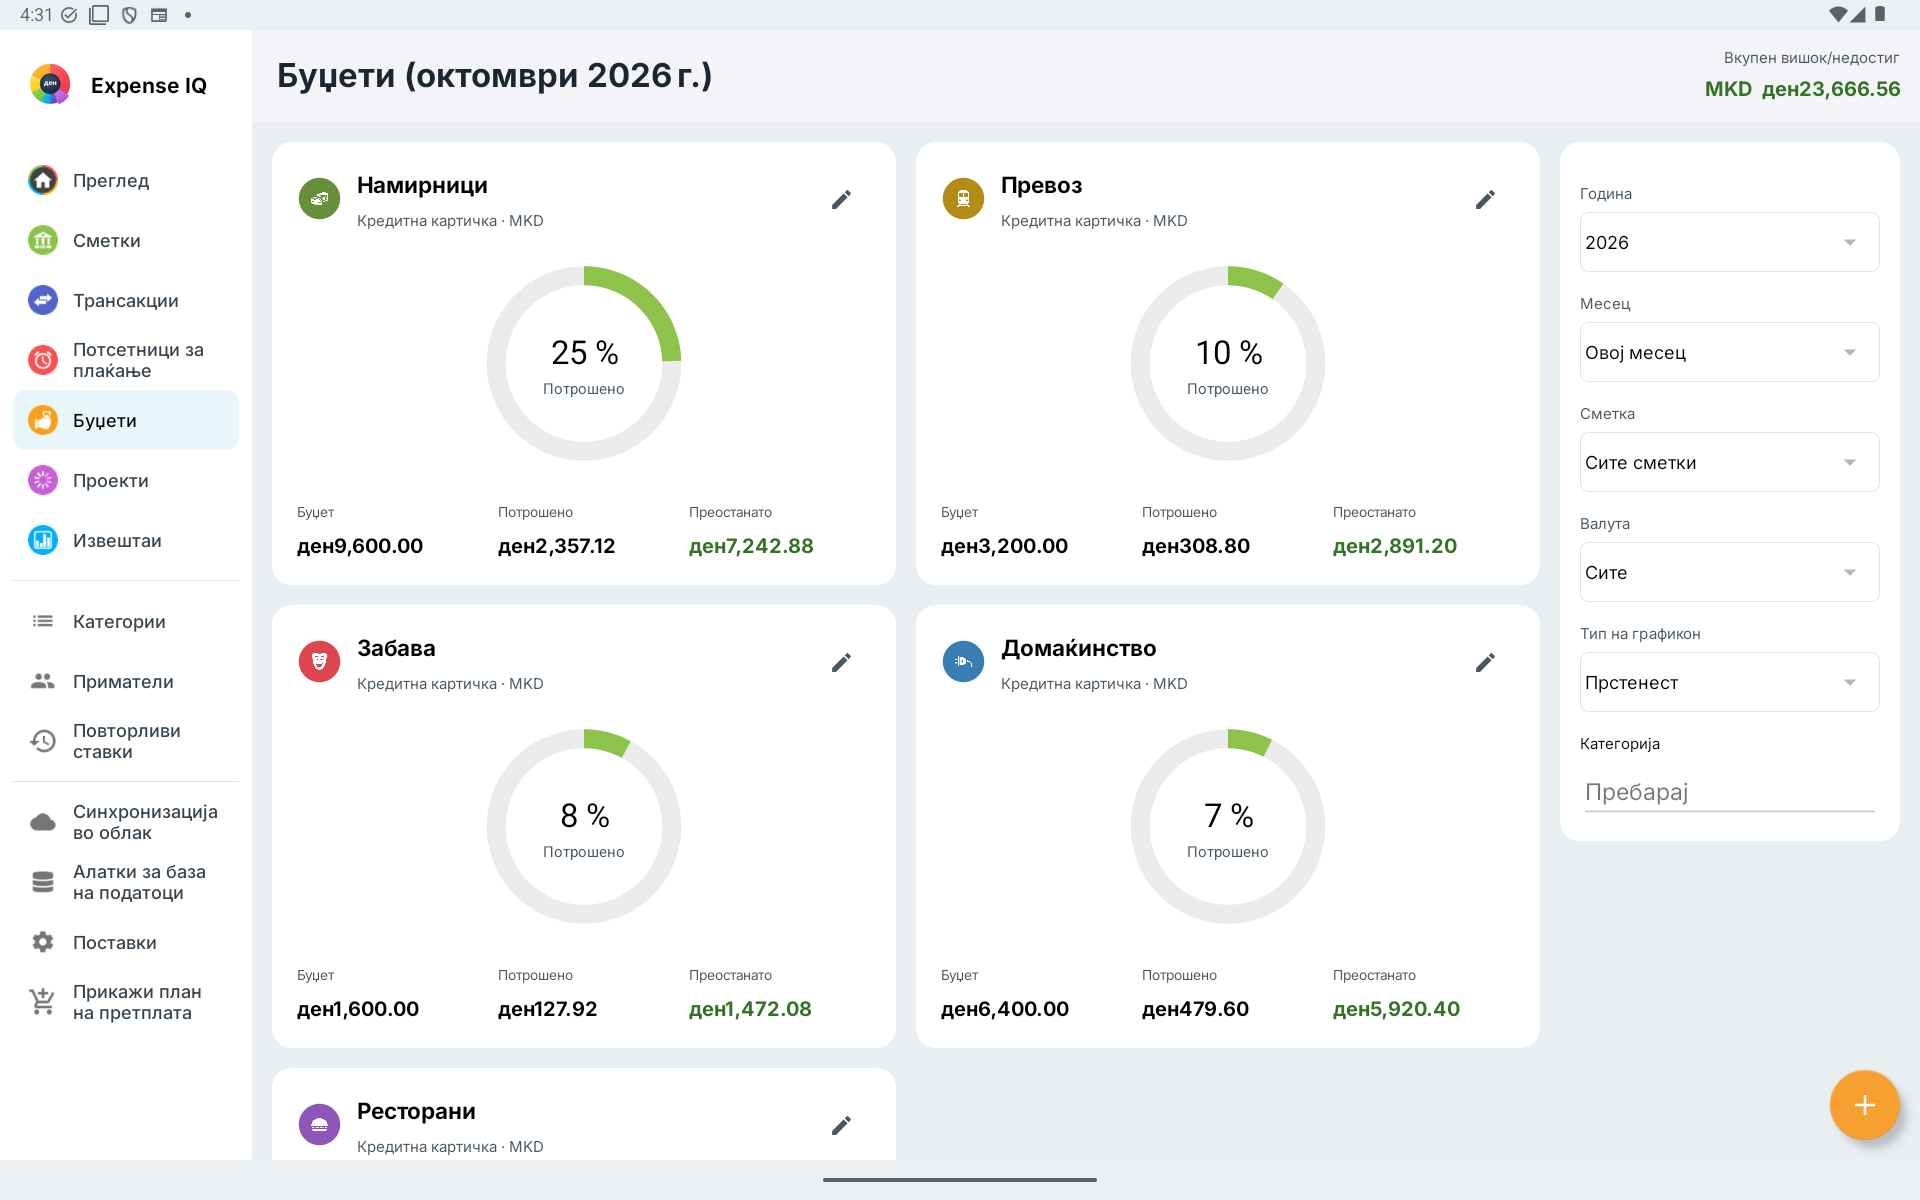Go to Трансакции in sidebar

pos(126,300)
